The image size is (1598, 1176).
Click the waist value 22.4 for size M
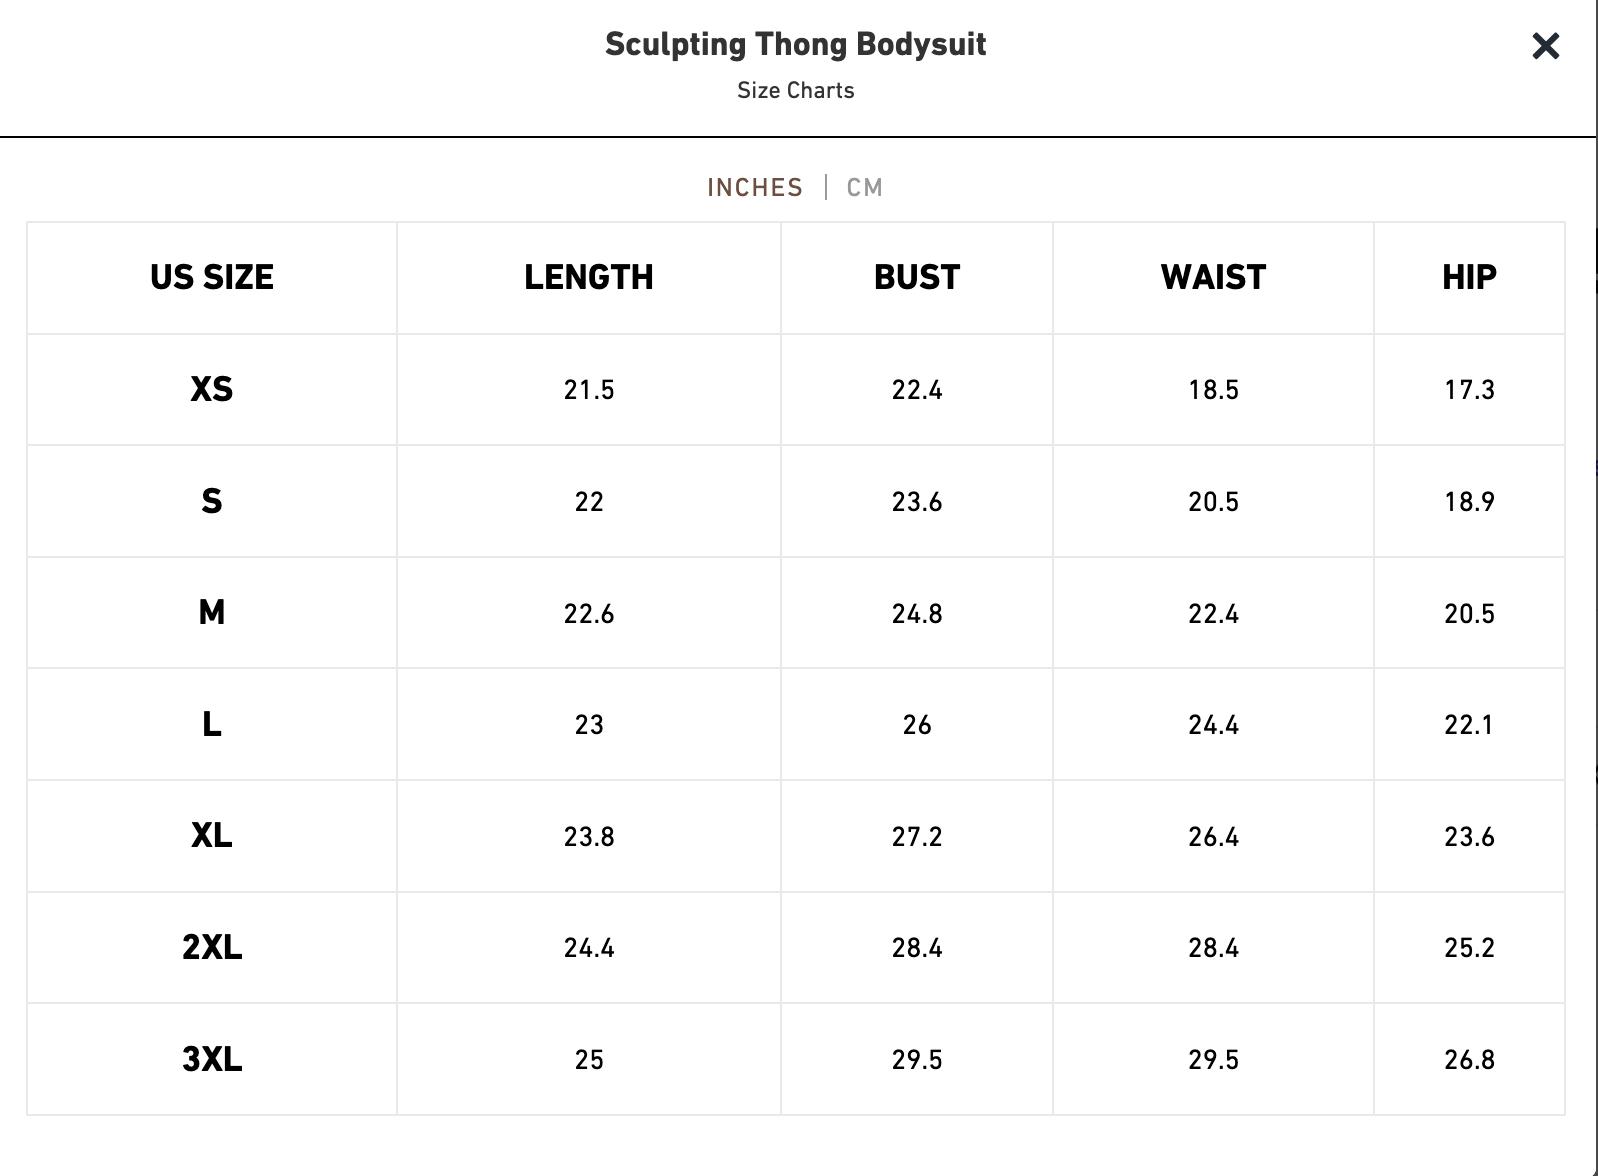1213,613
